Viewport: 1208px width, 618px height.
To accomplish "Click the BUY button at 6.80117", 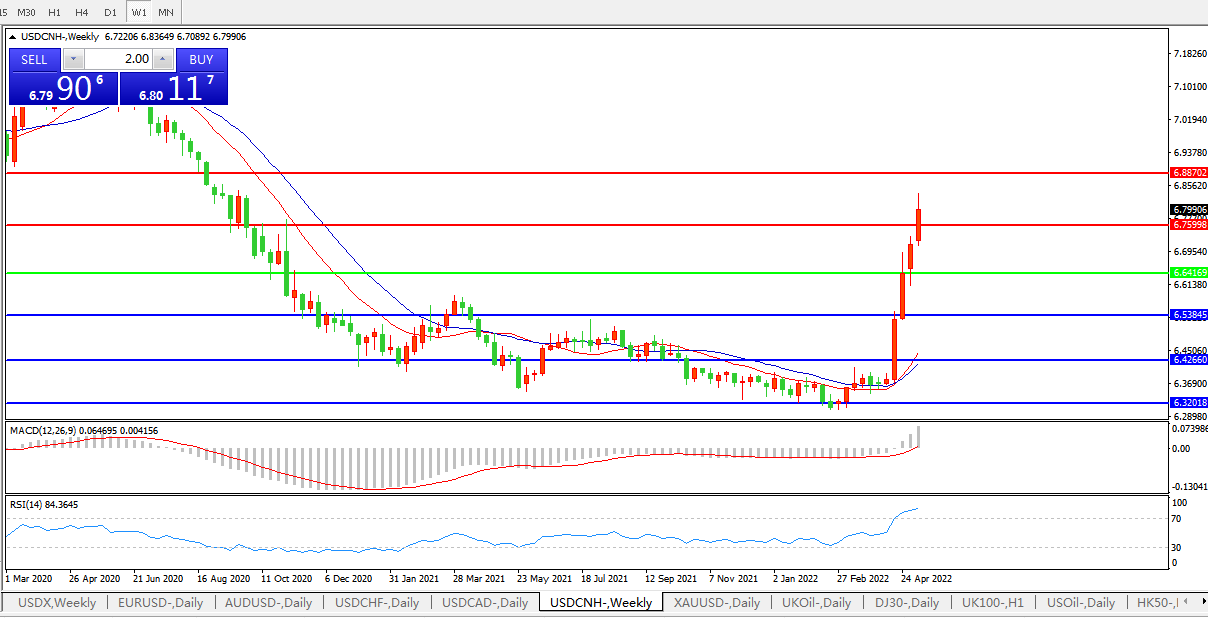I will (201, 59).
